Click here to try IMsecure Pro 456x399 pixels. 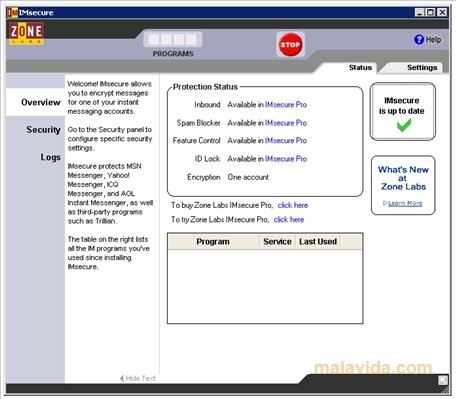(289, 220)
